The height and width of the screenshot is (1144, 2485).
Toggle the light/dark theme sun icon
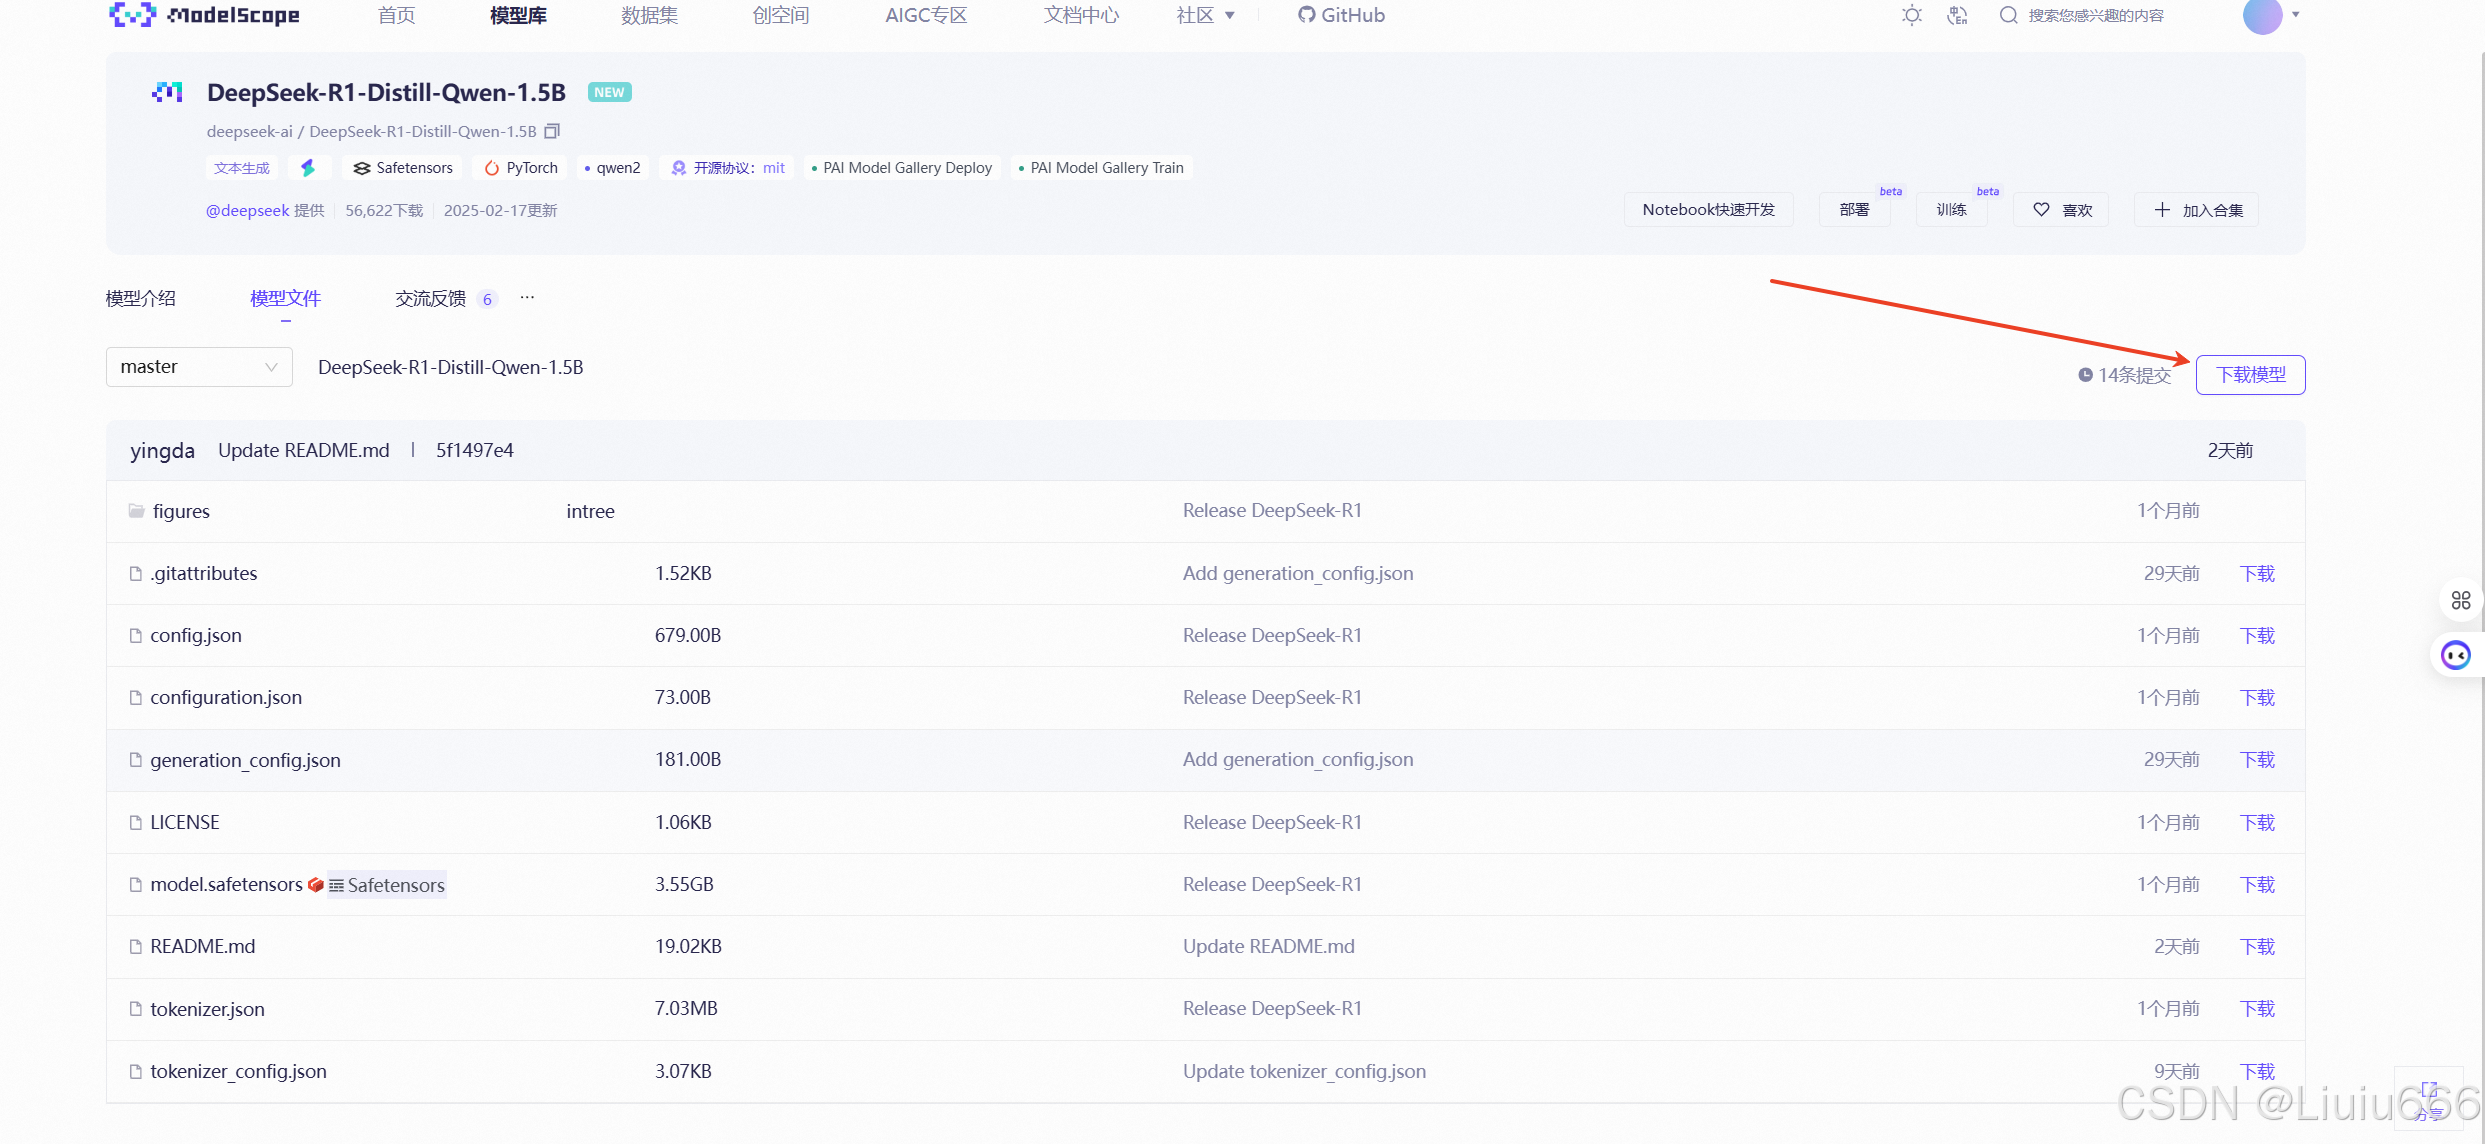coord(1911,15)
